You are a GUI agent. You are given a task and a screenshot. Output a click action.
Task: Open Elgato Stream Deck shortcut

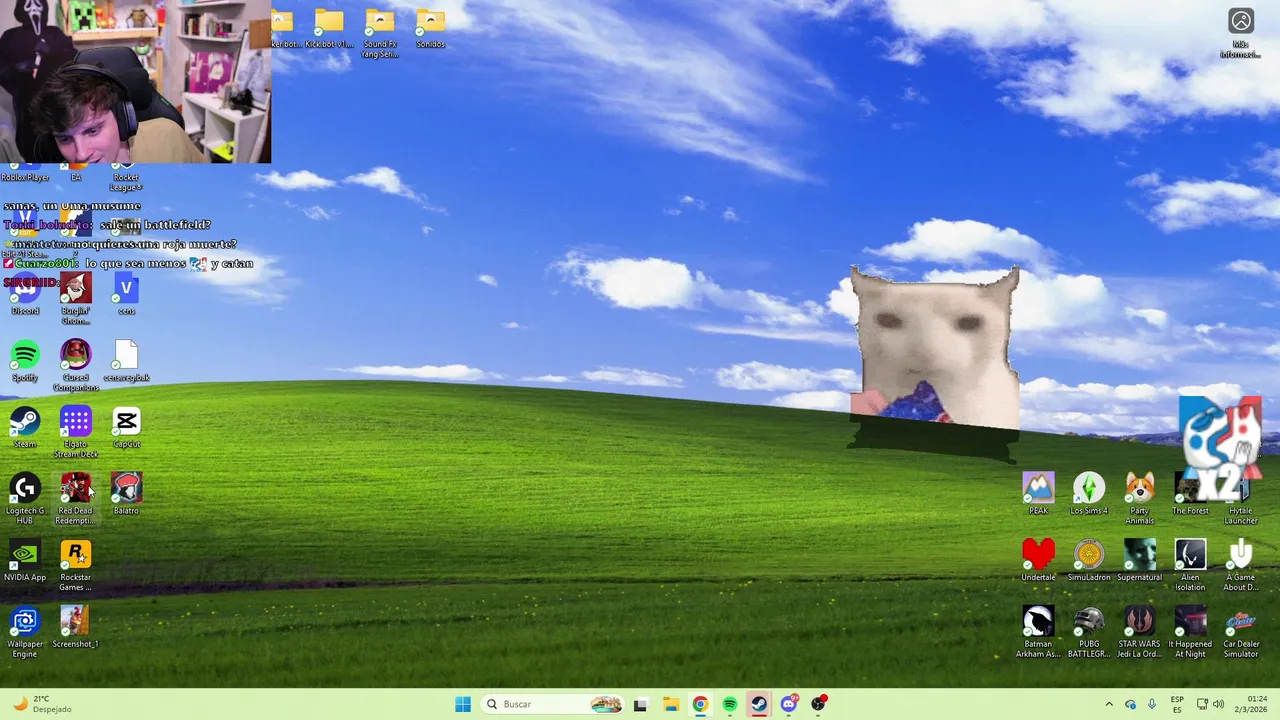[76, 432]
